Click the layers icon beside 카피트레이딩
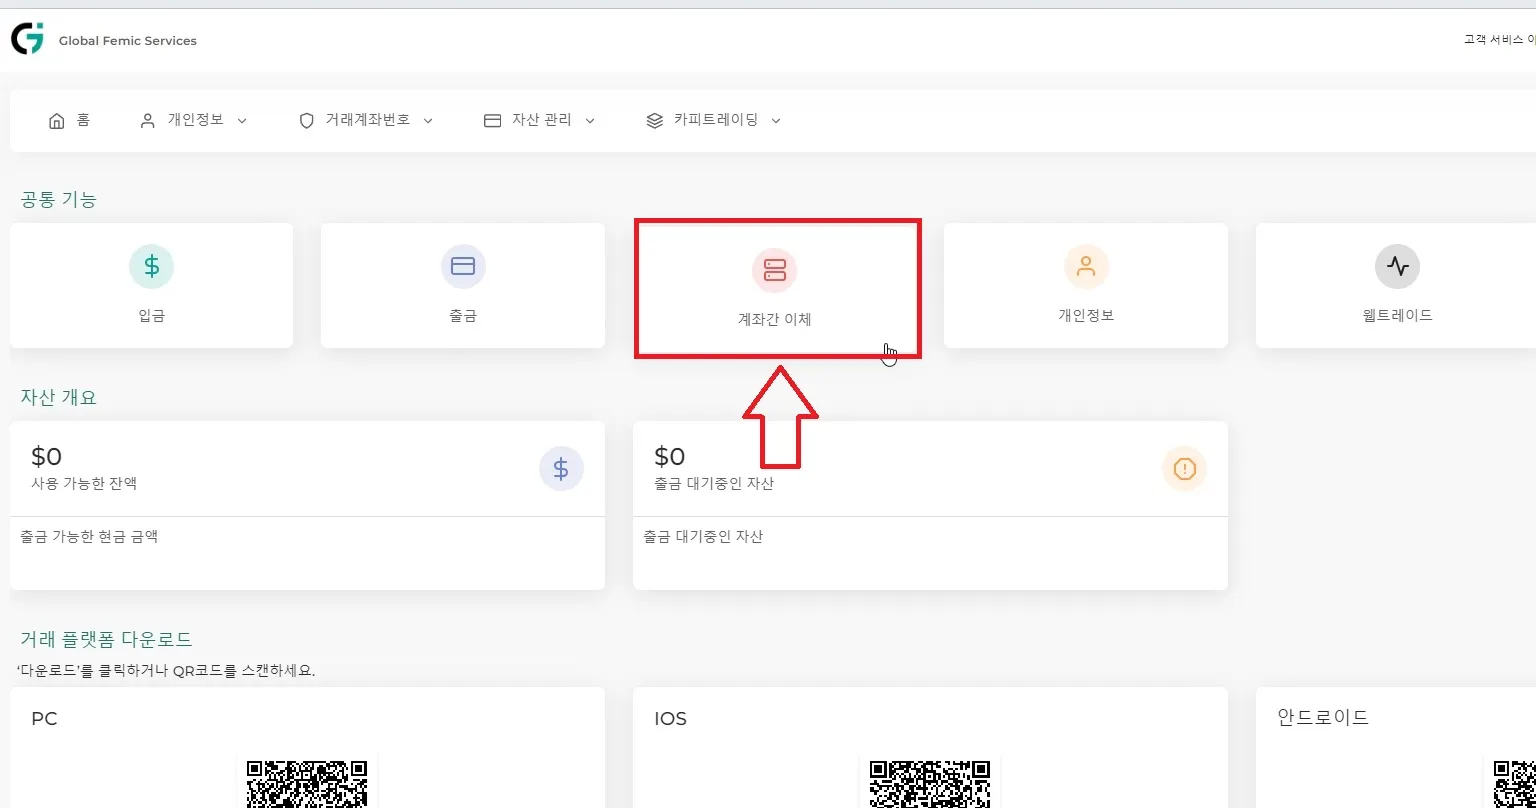Screen dimensions: 1536x808 (655, 121)
